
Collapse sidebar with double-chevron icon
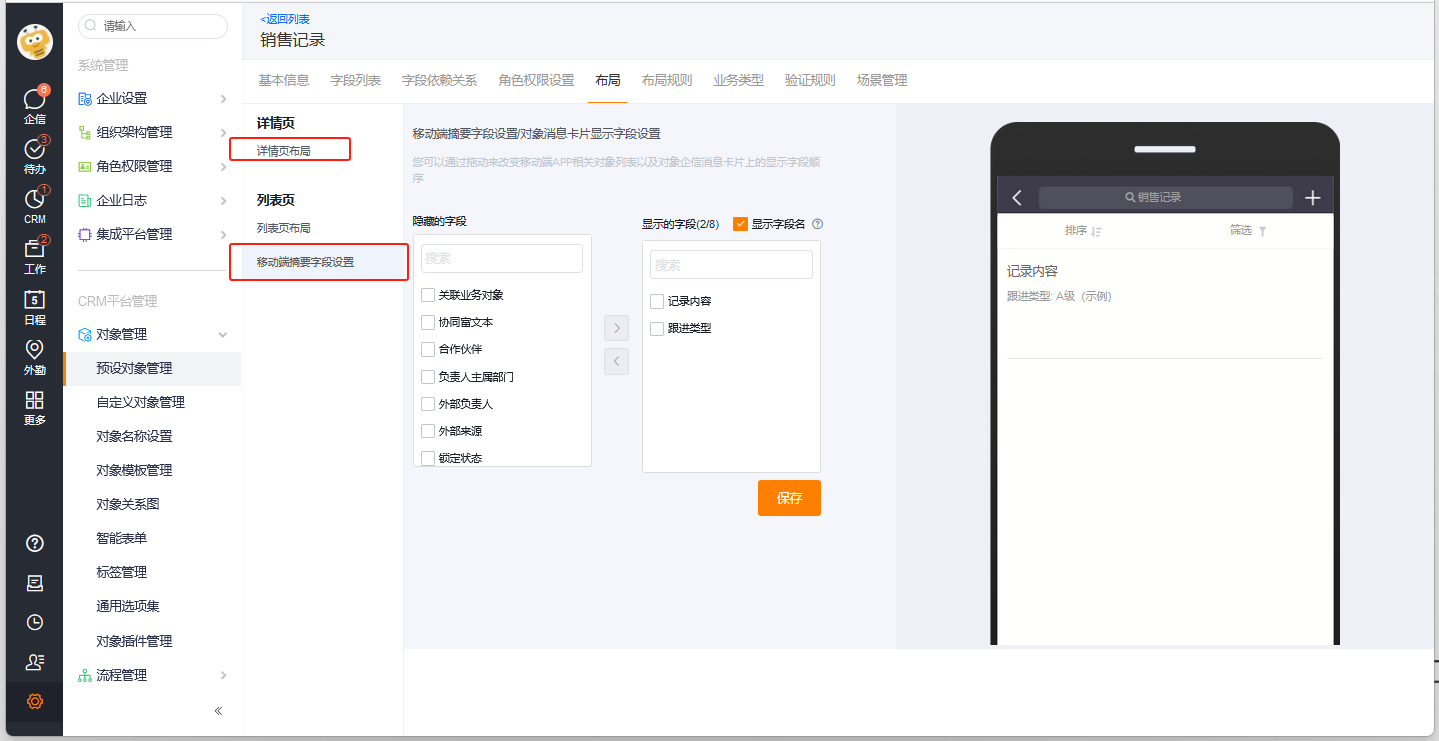(218, 711)
